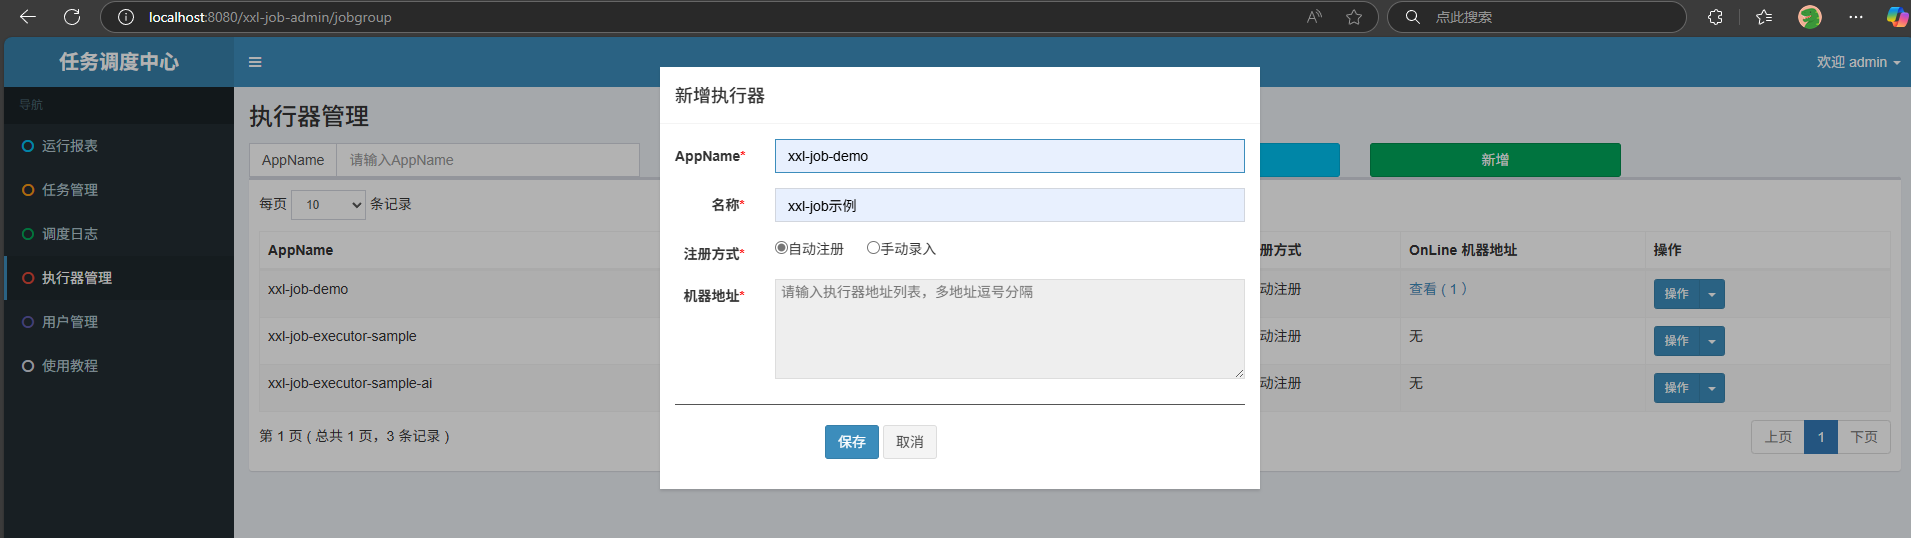Click the xxl-job-executor-sample-ai table cell

click(350, 383)
